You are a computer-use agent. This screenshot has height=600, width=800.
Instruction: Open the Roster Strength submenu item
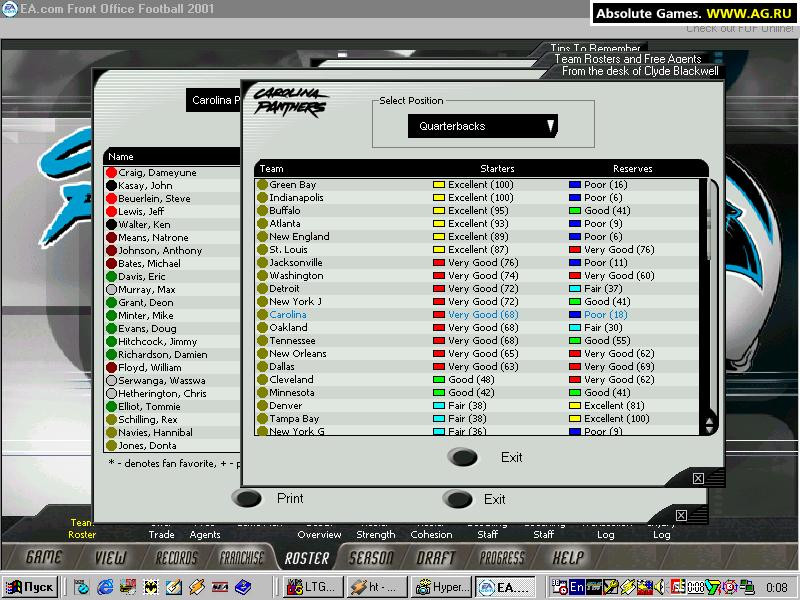point(376,531)
